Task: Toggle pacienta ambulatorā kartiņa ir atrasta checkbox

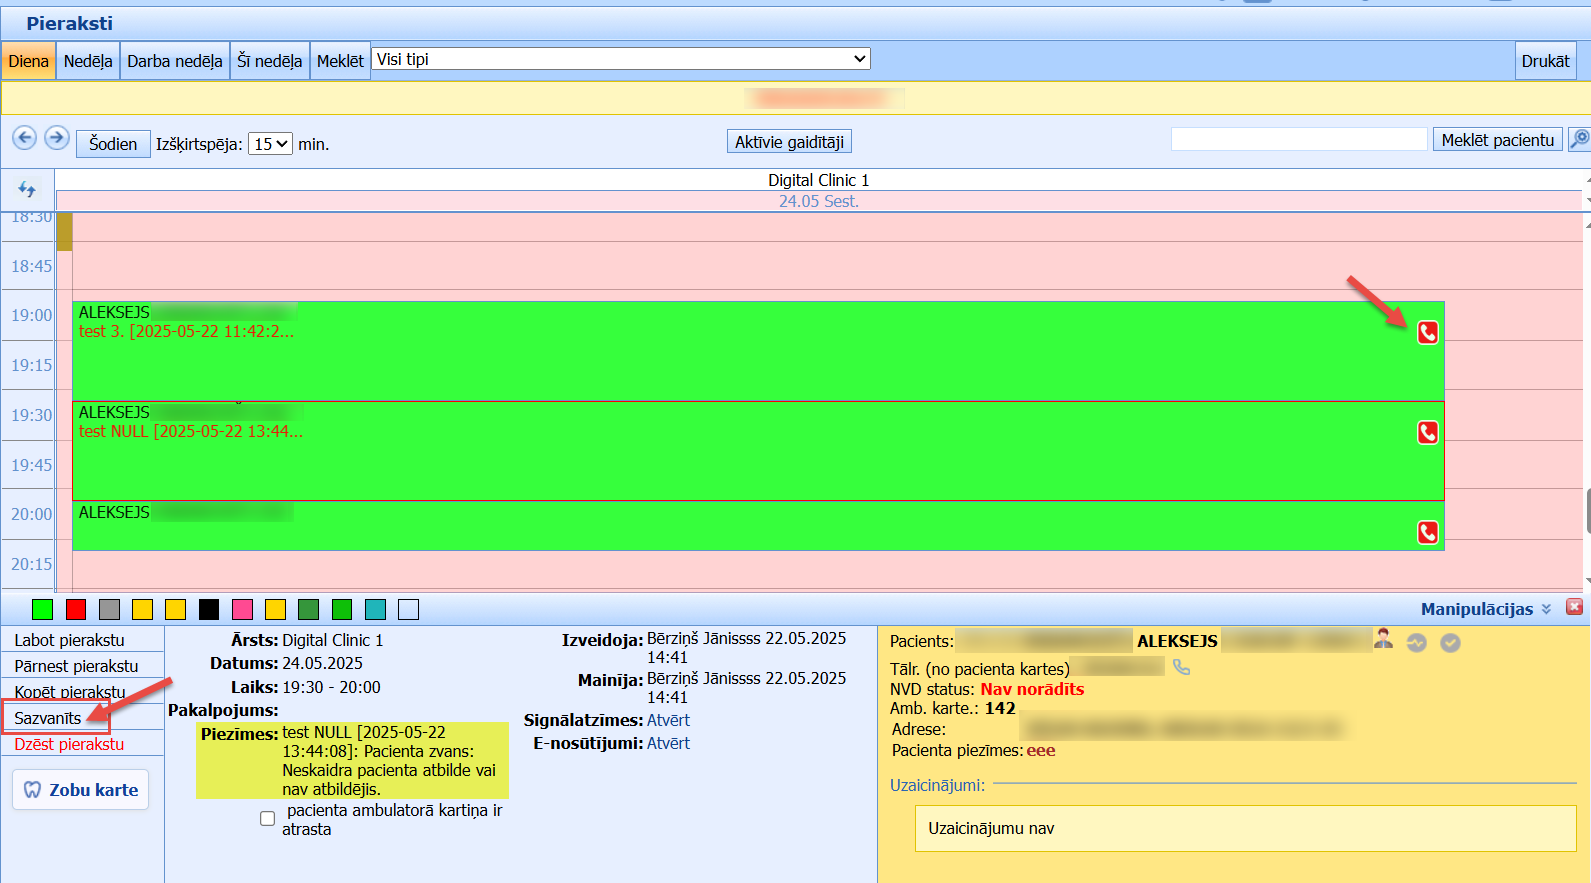Action: (267, 818)
